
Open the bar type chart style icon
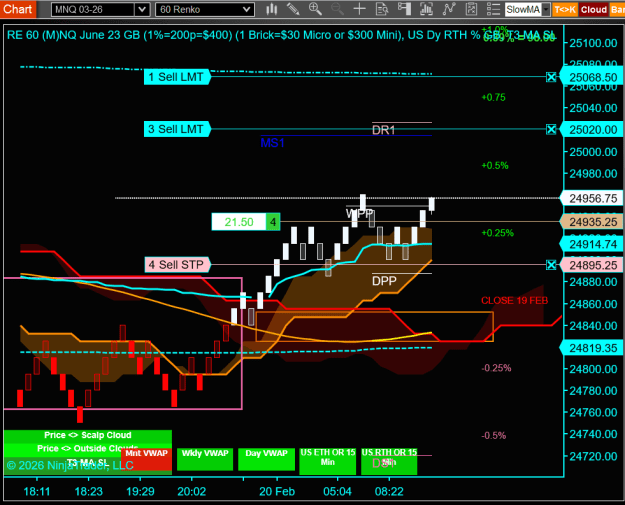[271, 9]
